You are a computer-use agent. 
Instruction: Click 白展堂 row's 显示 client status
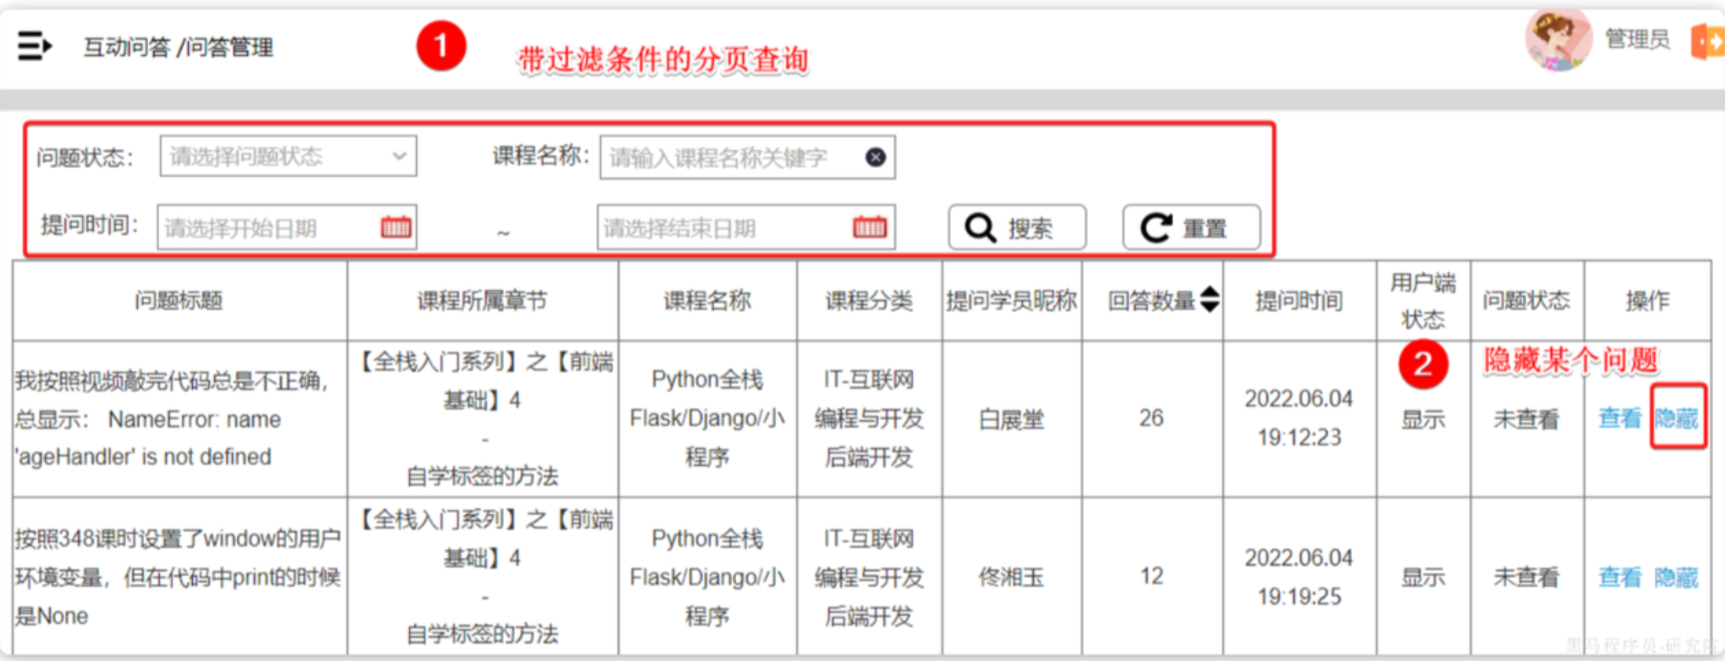pos(1423,419)
